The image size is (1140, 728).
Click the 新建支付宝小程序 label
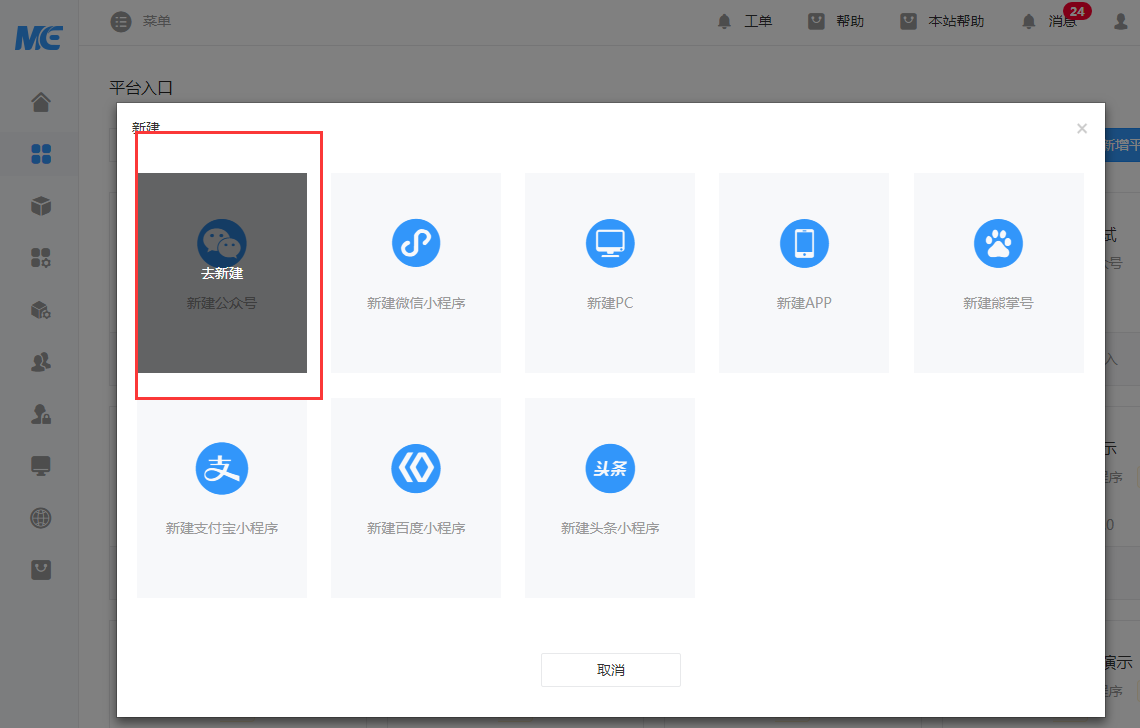click(222, 528)
